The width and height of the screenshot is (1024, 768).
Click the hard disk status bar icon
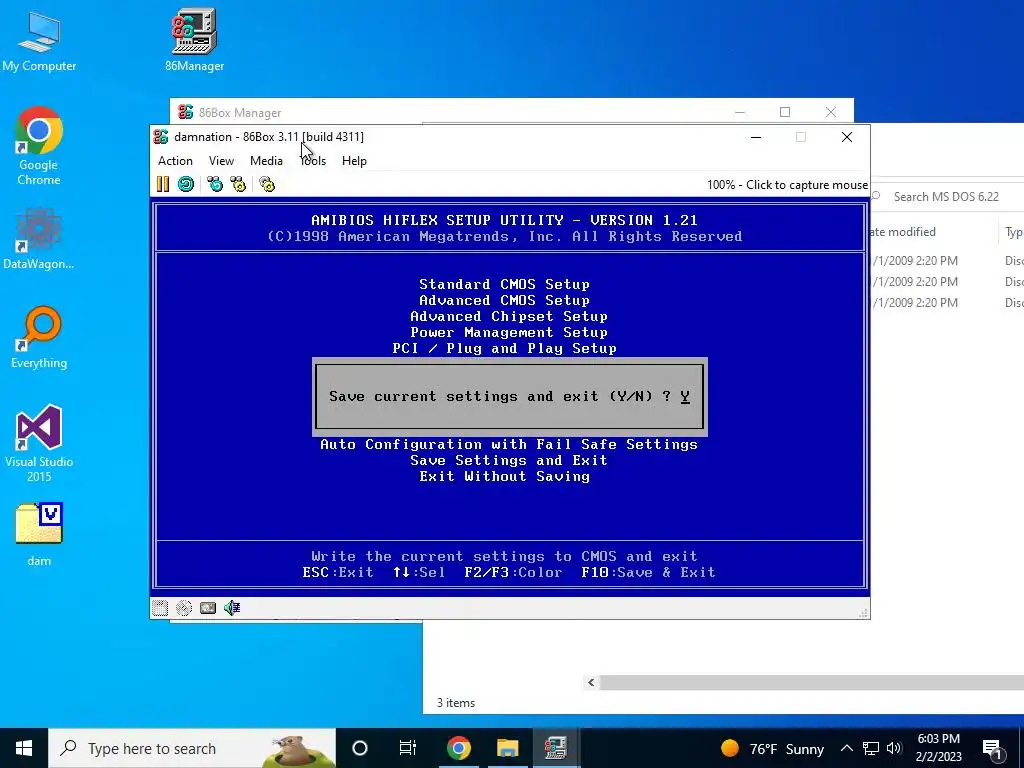pos(208,608)
